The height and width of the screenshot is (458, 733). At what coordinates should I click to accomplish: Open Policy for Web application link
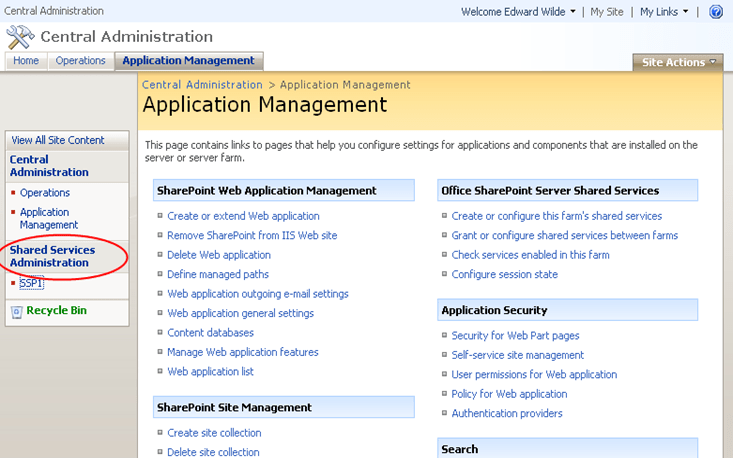[509, 394]
